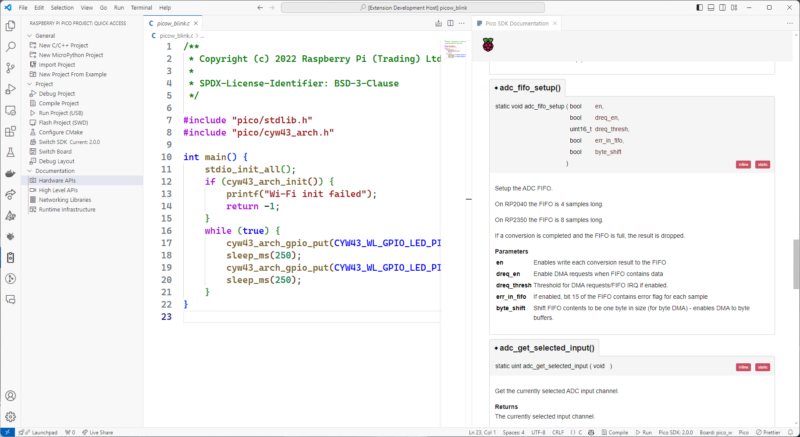Click the Raspberry Pi logo in documentation
The height and width of the screenshot is (437, 800).
pyautogui.click(x=488, y=45)
